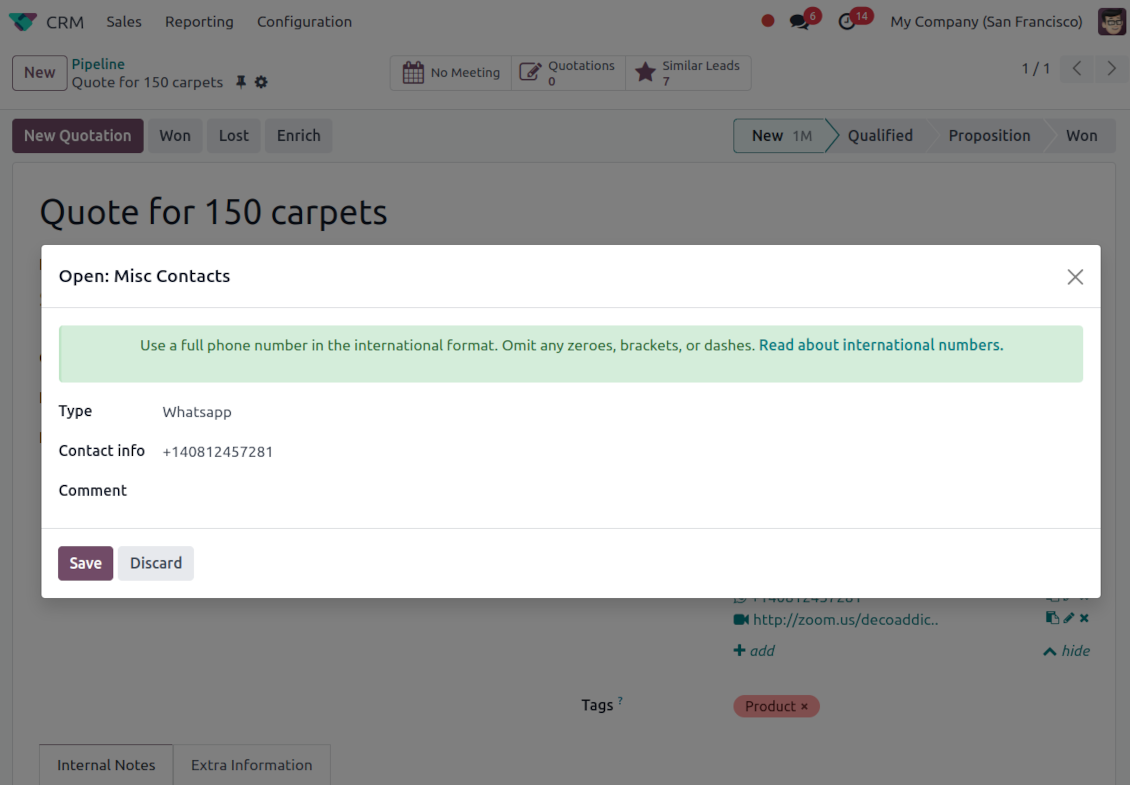This screenshot has width=1130, height=785.
Task: Open Read about international numbers link
Action: 880,345
